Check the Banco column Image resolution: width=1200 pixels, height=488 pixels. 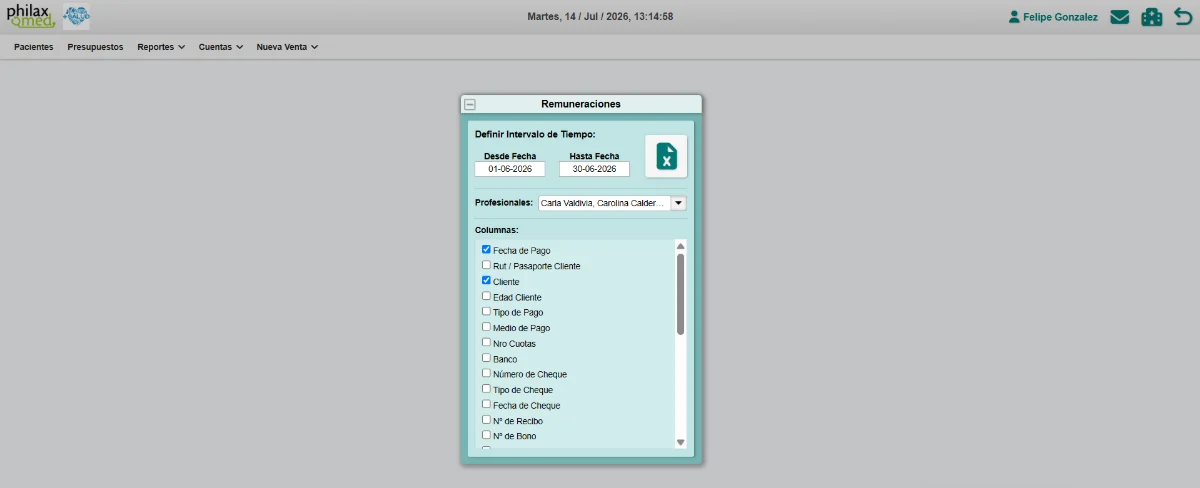(x=486, y=358)
